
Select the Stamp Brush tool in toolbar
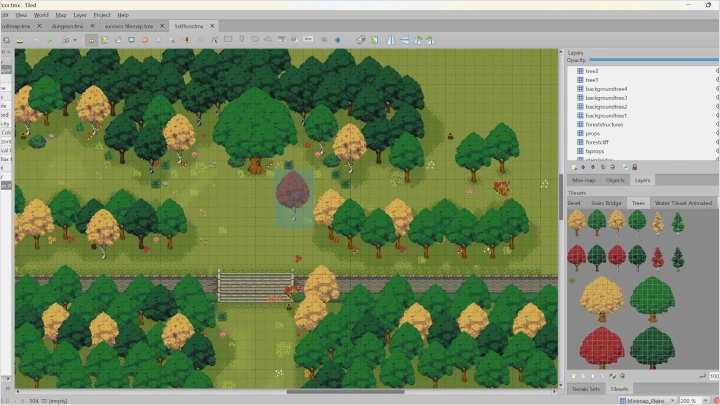tap(92, 40)
